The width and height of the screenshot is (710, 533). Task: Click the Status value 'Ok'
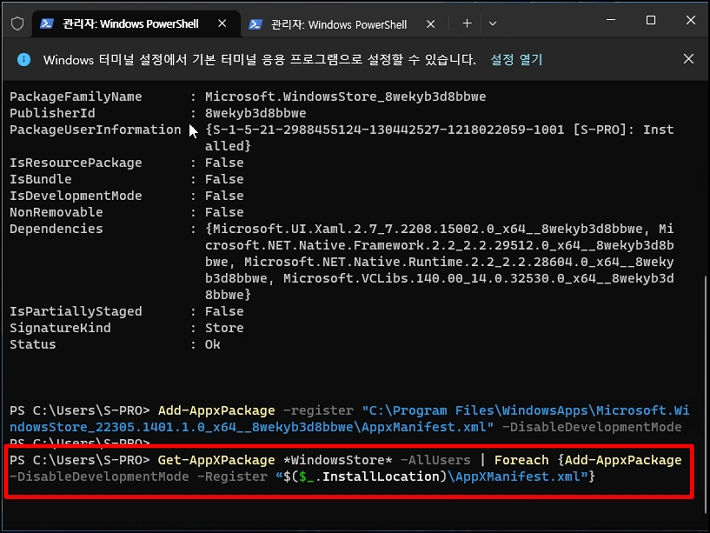[x=212, y=345]
